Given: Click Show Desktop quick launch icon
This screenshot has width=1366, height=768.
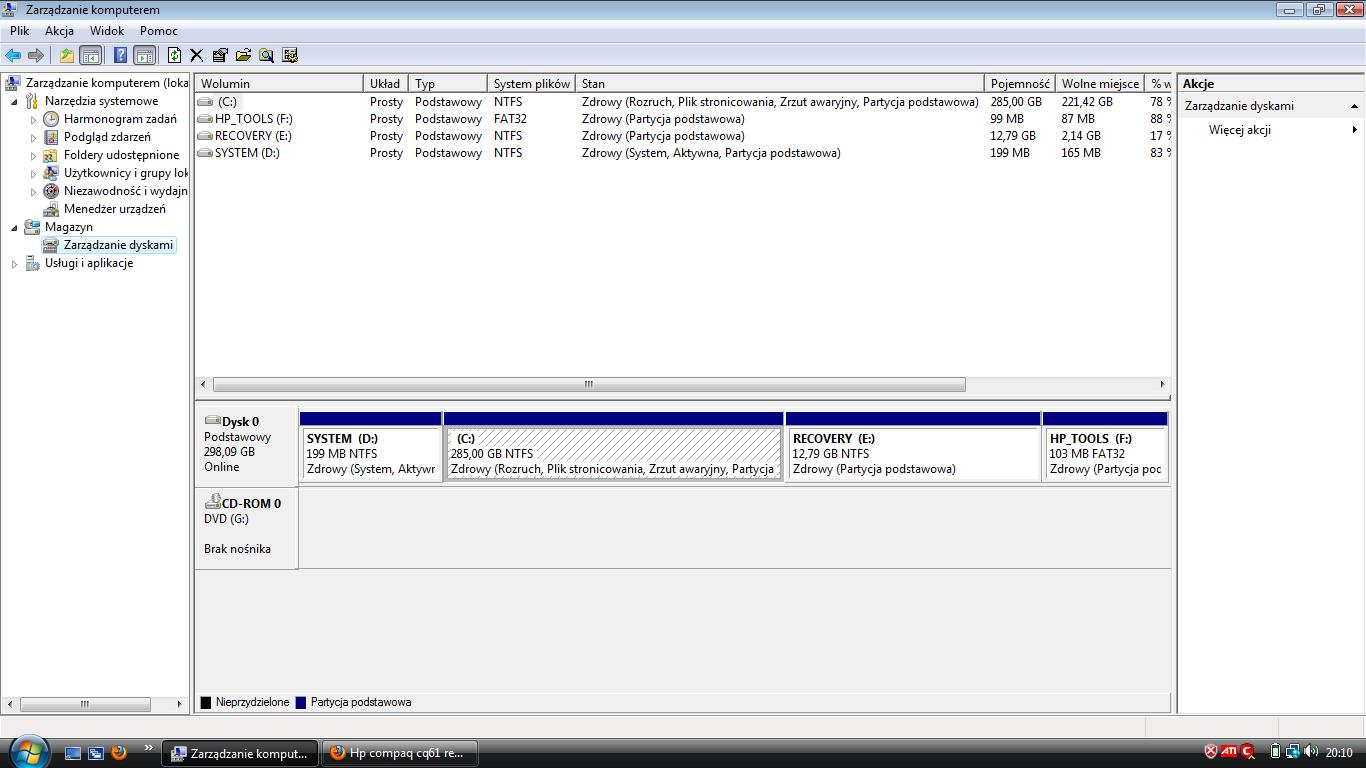Looking at the screenshot, I should pyautogui.click(x=73, y=752).
